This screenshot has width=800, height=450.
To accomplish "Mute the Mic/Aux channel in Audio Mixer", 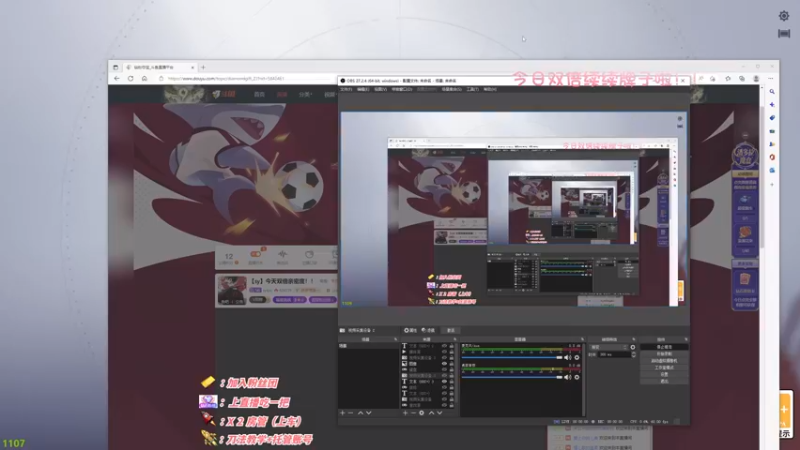I will coord(567,358).
